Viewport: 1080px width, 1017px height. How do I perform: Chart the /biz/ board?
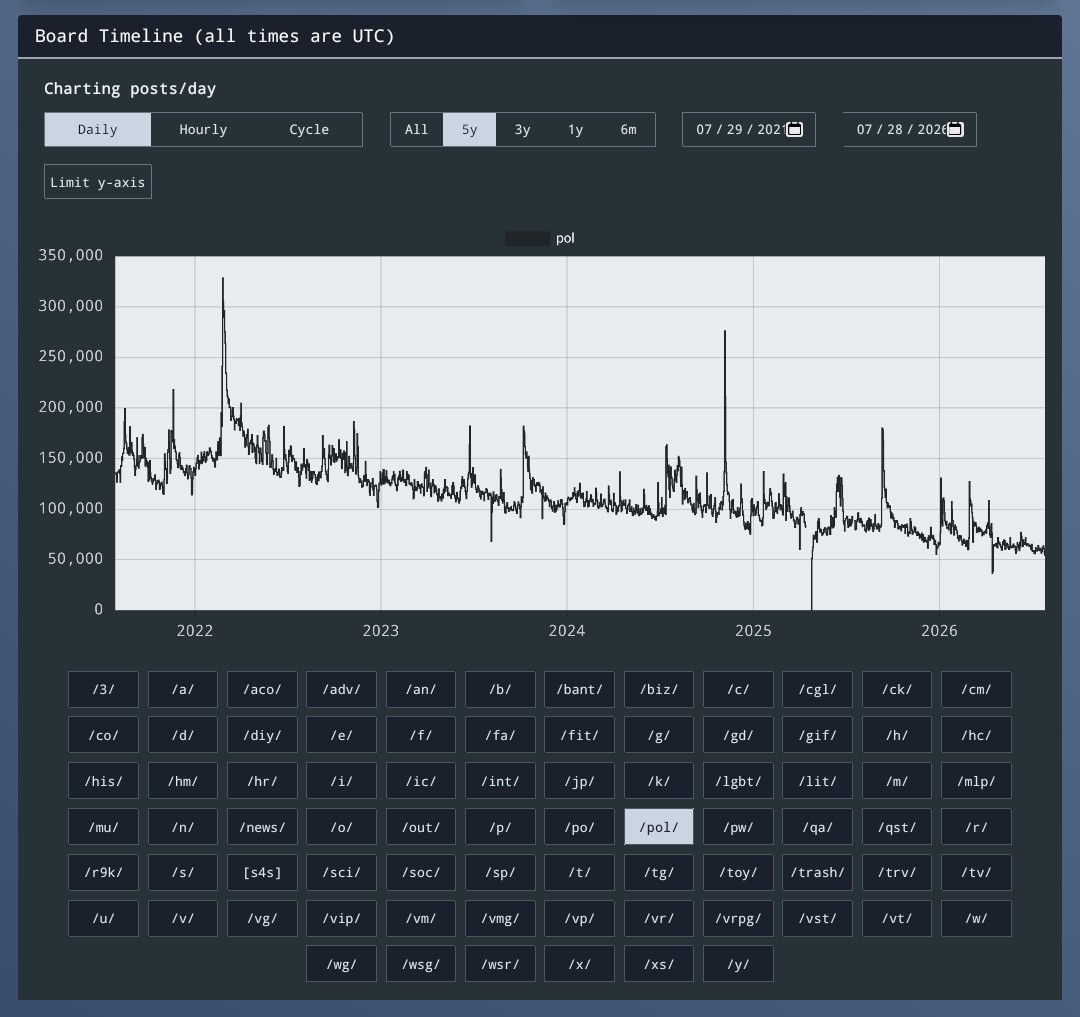(658, 689)
